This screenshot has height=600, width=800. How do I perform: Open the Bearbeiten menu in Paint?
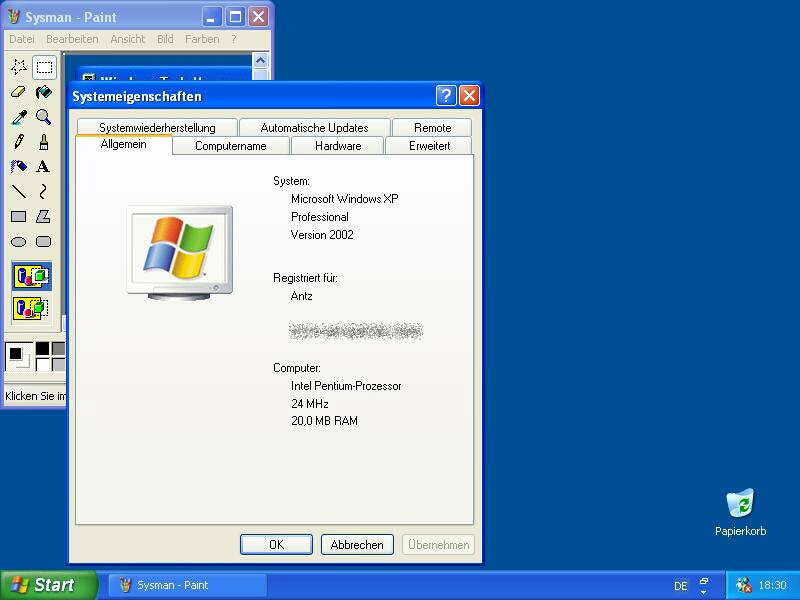[x=72, y=39]
